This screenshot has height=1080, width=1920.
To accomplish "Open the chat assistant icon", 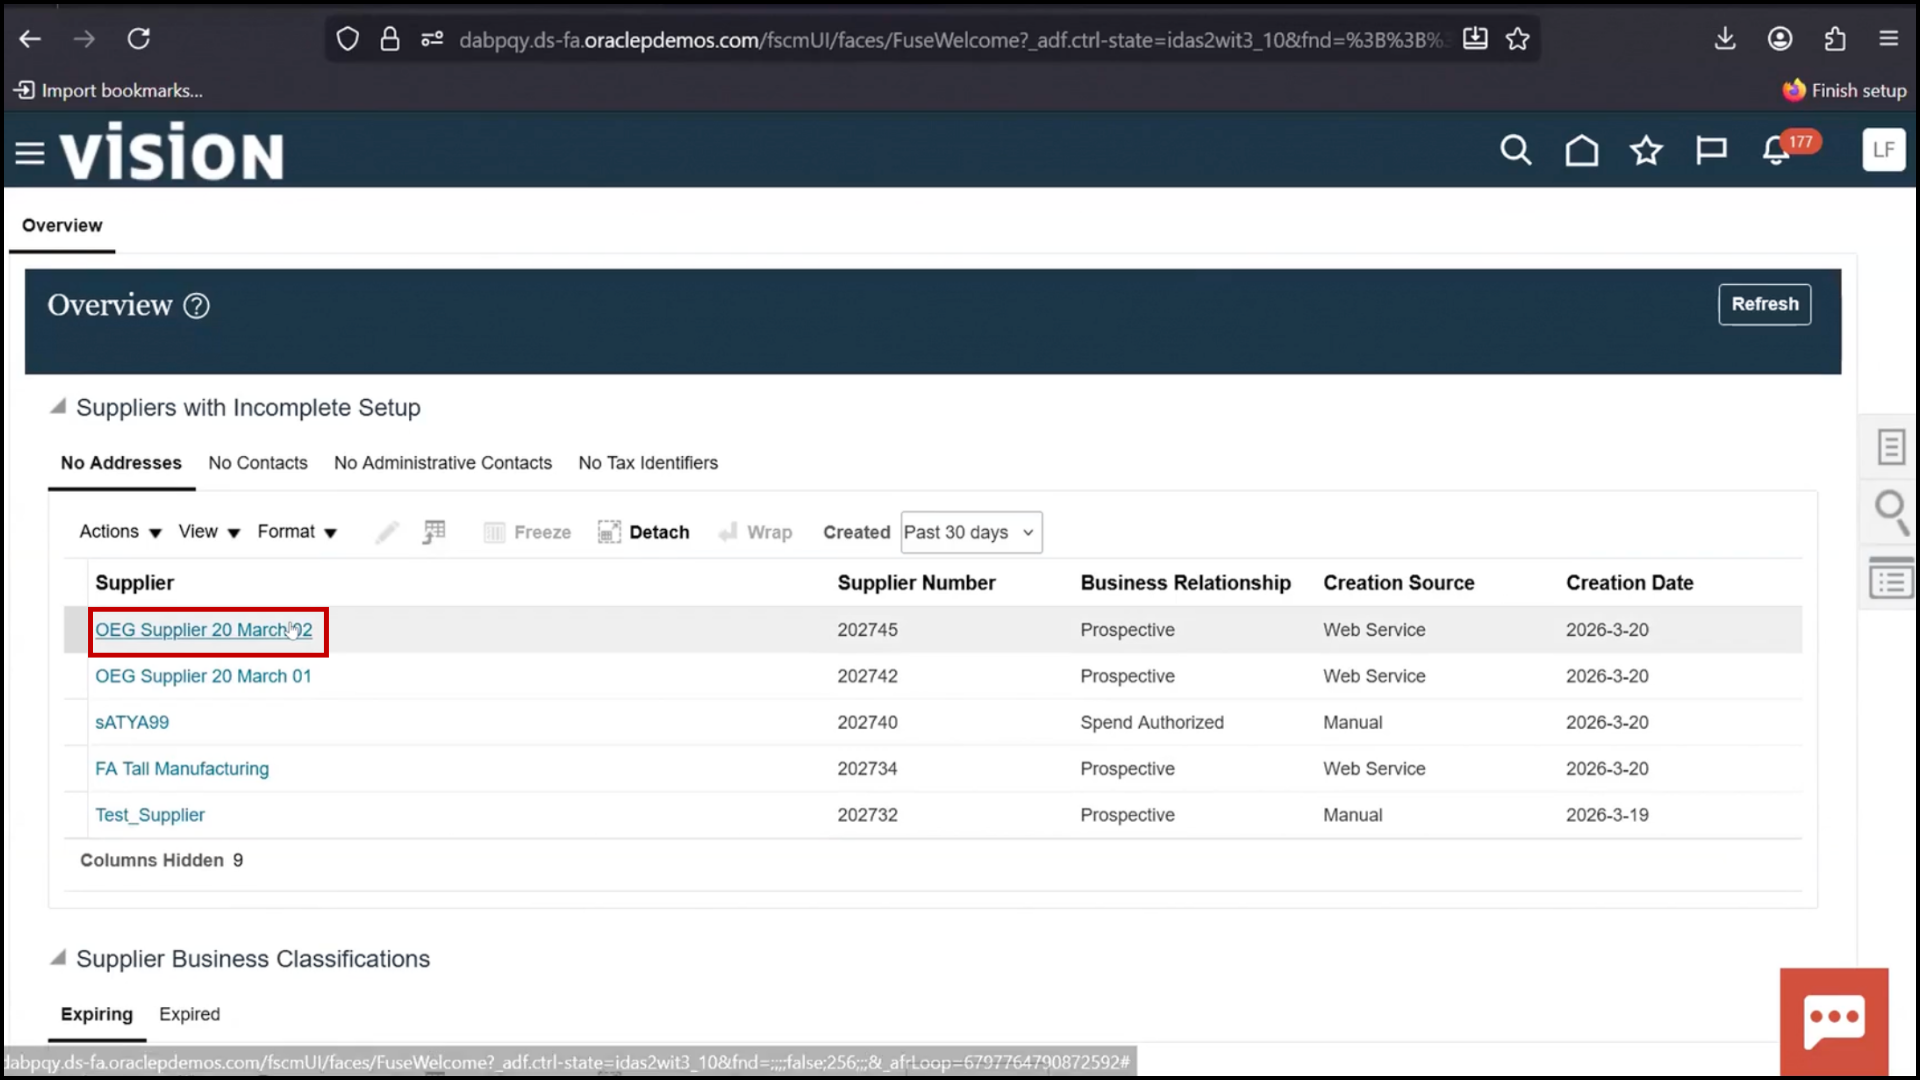I will [x=1834, y=1021].
